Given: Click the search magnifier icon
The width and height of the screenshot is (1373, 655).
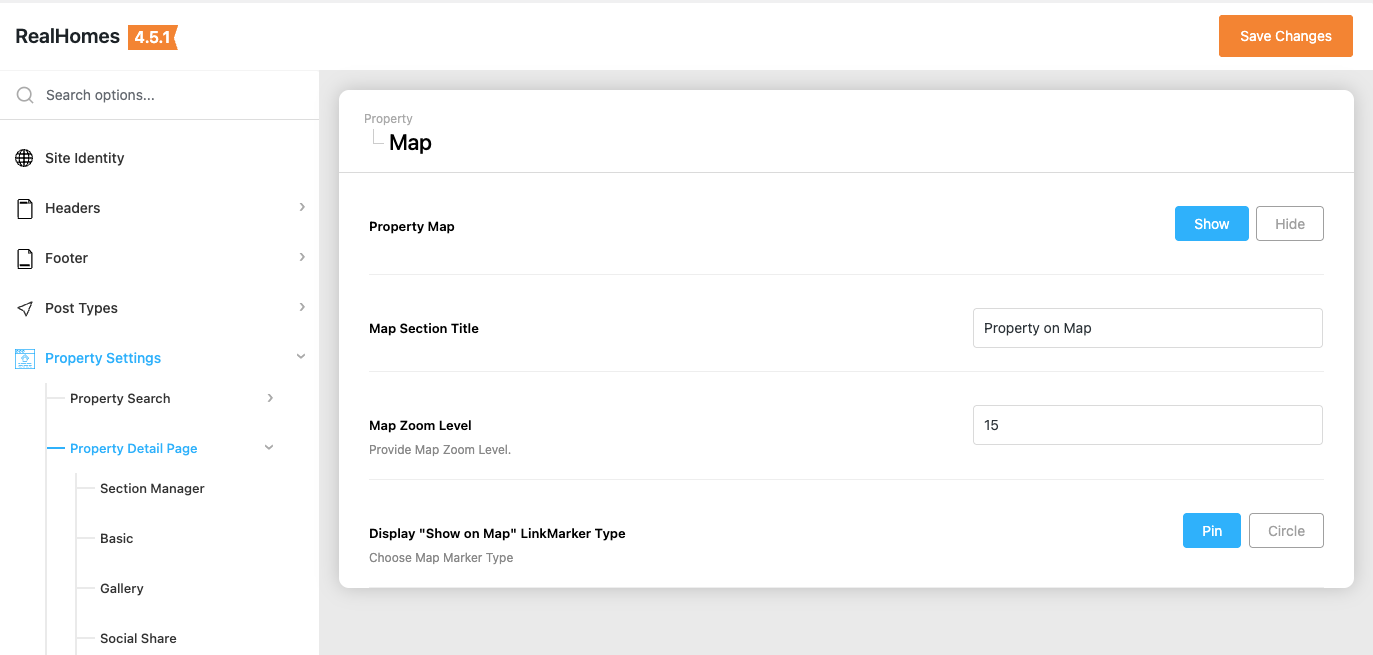Looking at the screenshot, I should click(x=25, y=95).
